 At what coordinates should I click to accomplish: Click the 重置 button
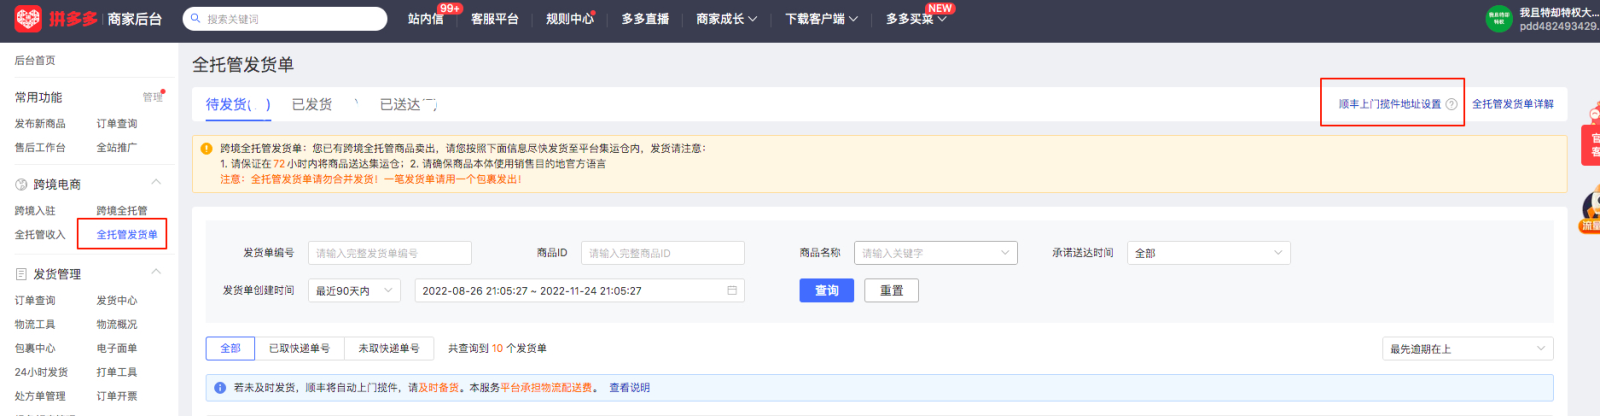coord(891,290)
